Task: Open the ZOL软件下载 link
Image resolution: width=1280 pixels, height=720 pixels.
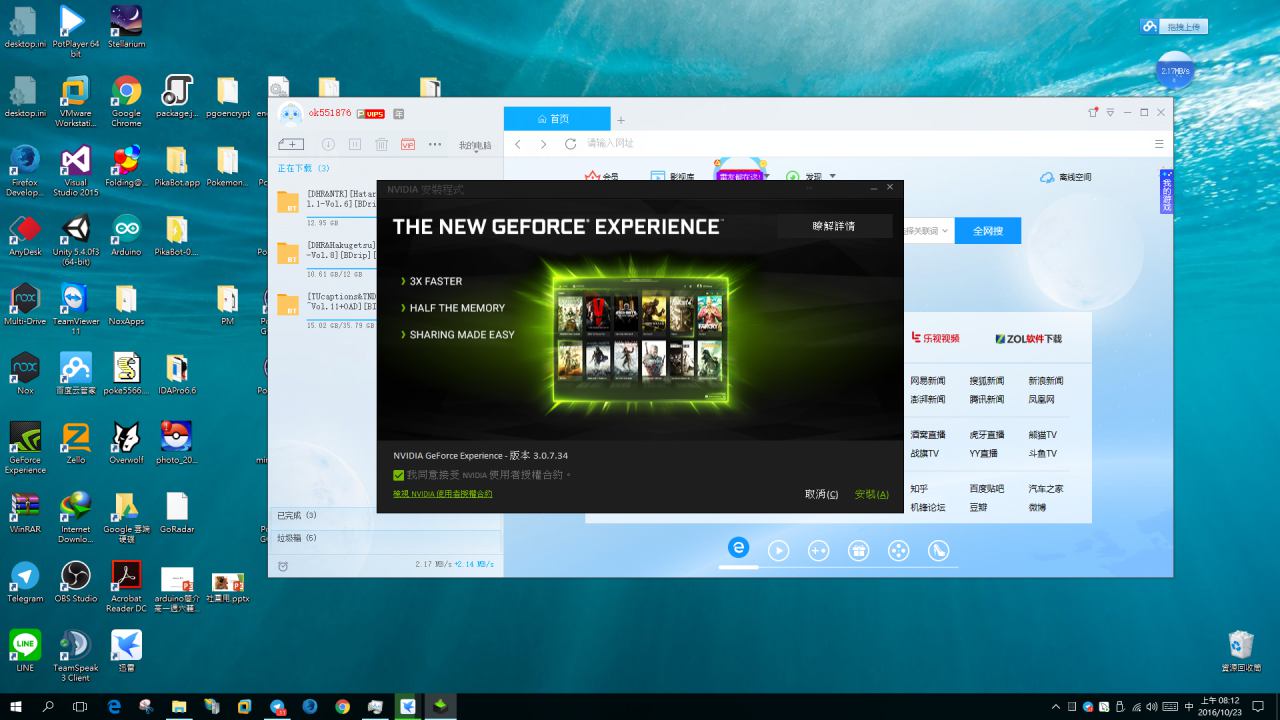Action: 1029,338
